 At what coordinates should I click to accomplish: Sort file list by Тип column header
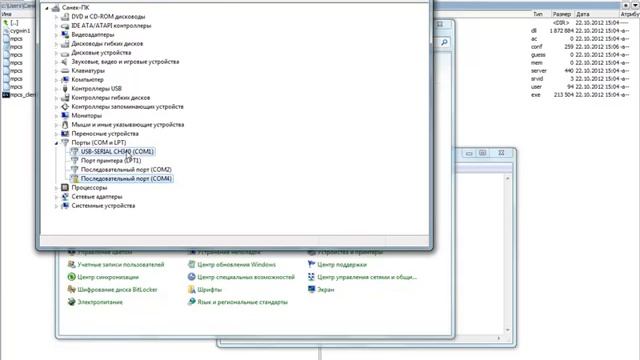pos(538,14)
